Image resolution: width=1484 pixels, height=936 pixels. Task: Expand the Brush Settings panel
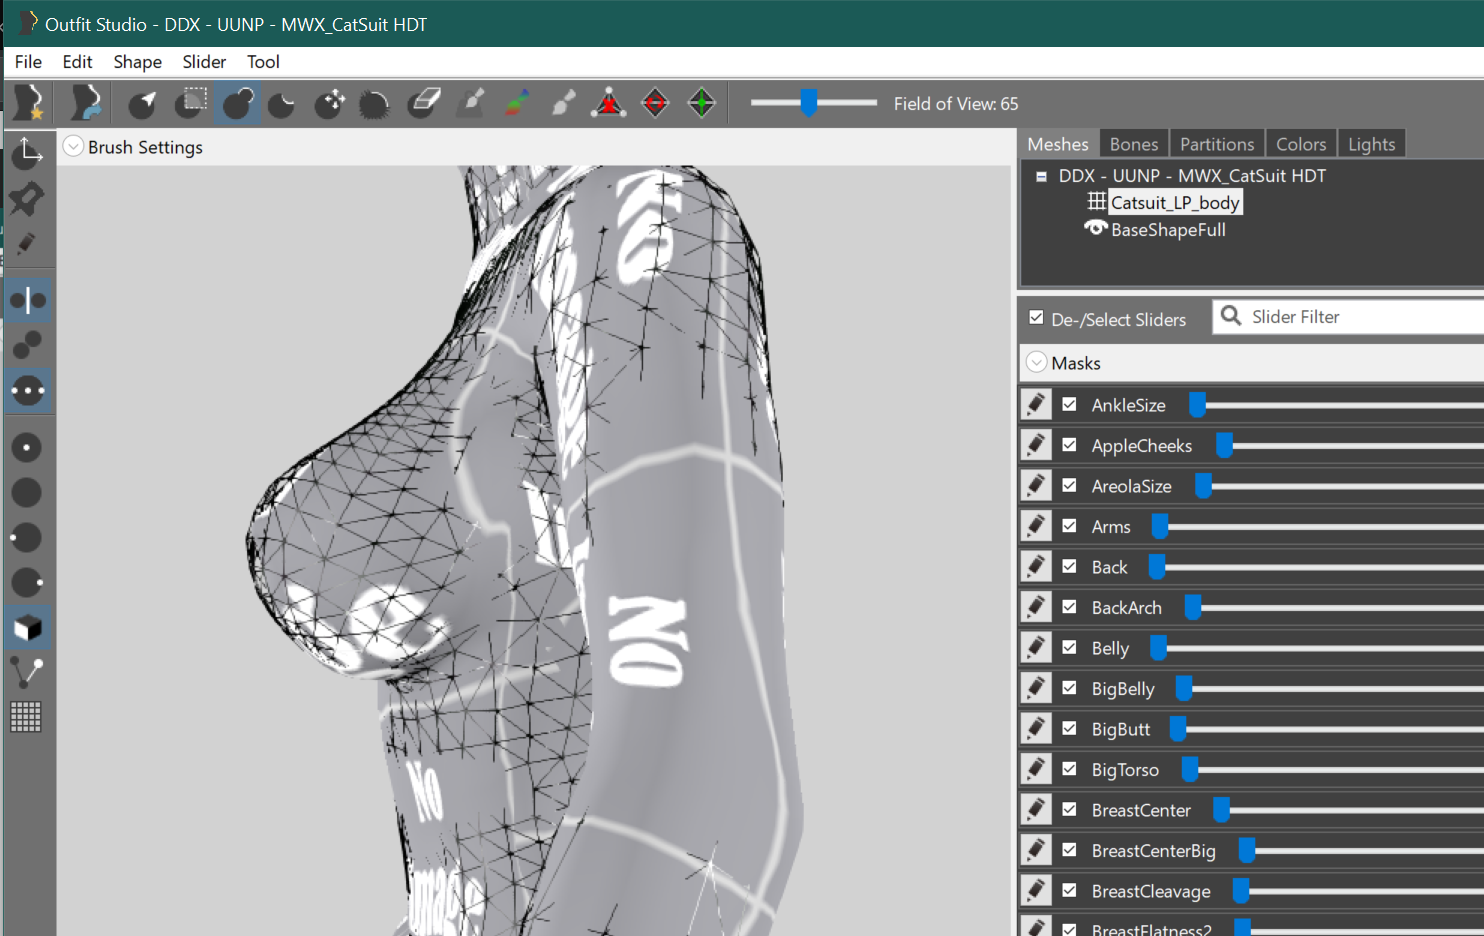[73, 146]
